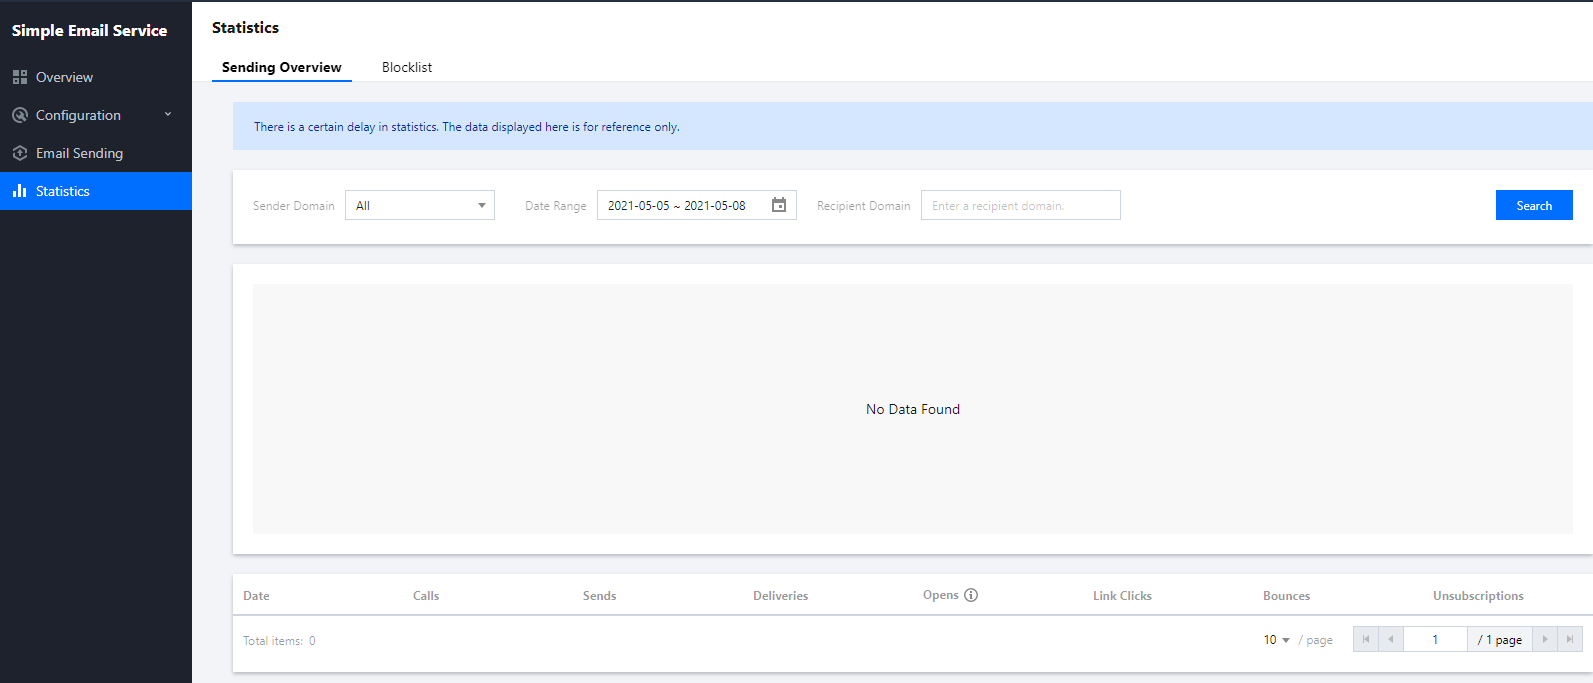Go to previous page of results

(1391, 639)
